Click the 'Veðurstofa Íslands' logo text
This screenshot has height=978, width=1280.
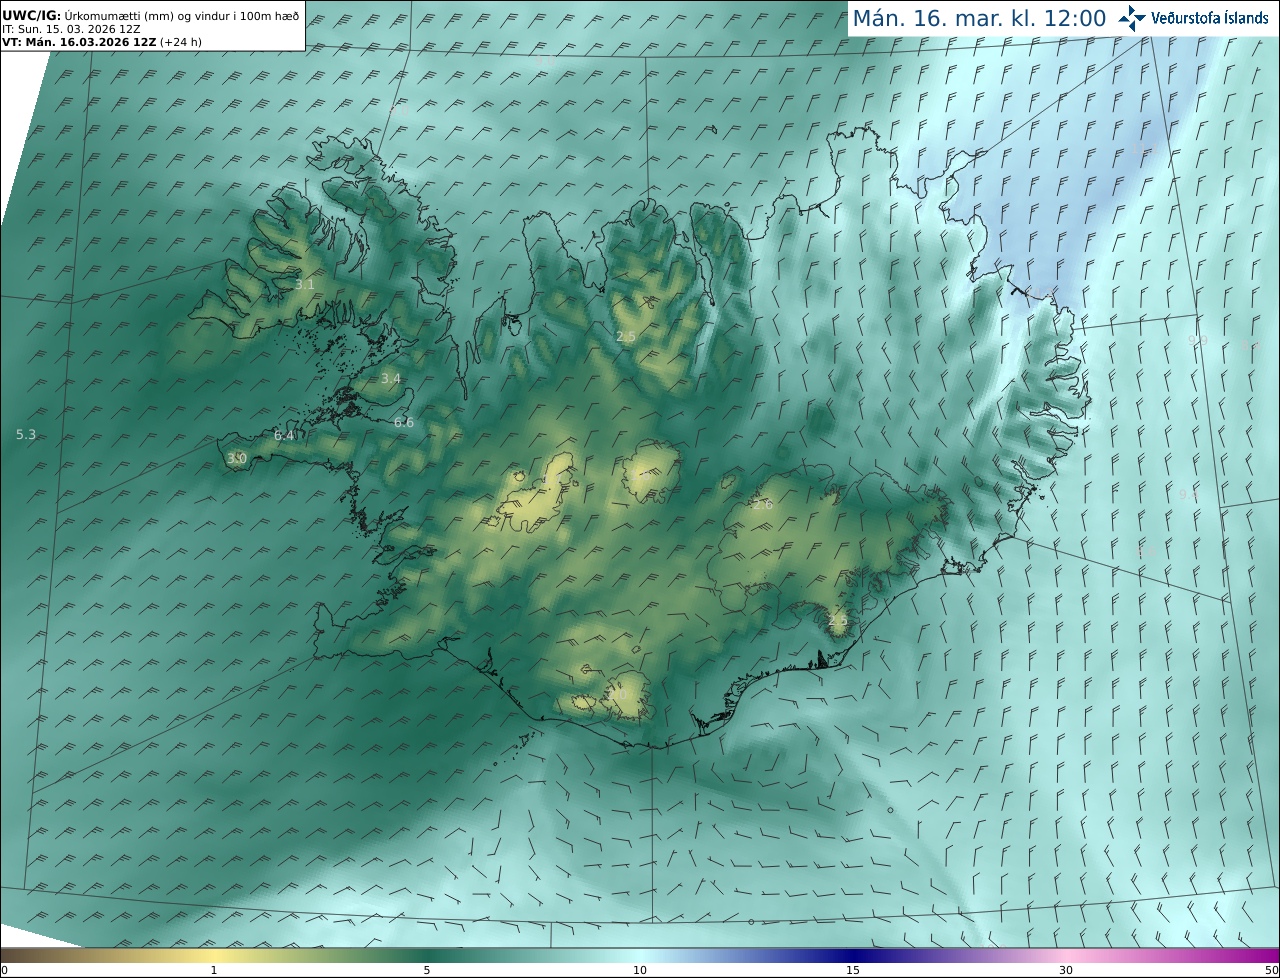click(1210, 18)
